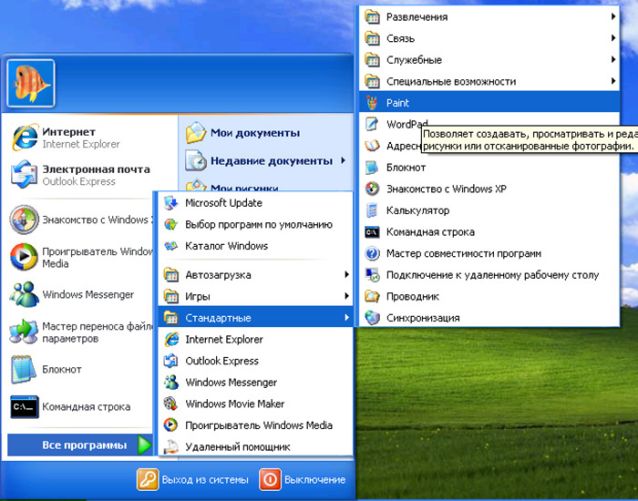Viewport: 638px width, 501px height.
Task: Click Выбор программ по умолчанию icon
Action: tap(171, 224)
